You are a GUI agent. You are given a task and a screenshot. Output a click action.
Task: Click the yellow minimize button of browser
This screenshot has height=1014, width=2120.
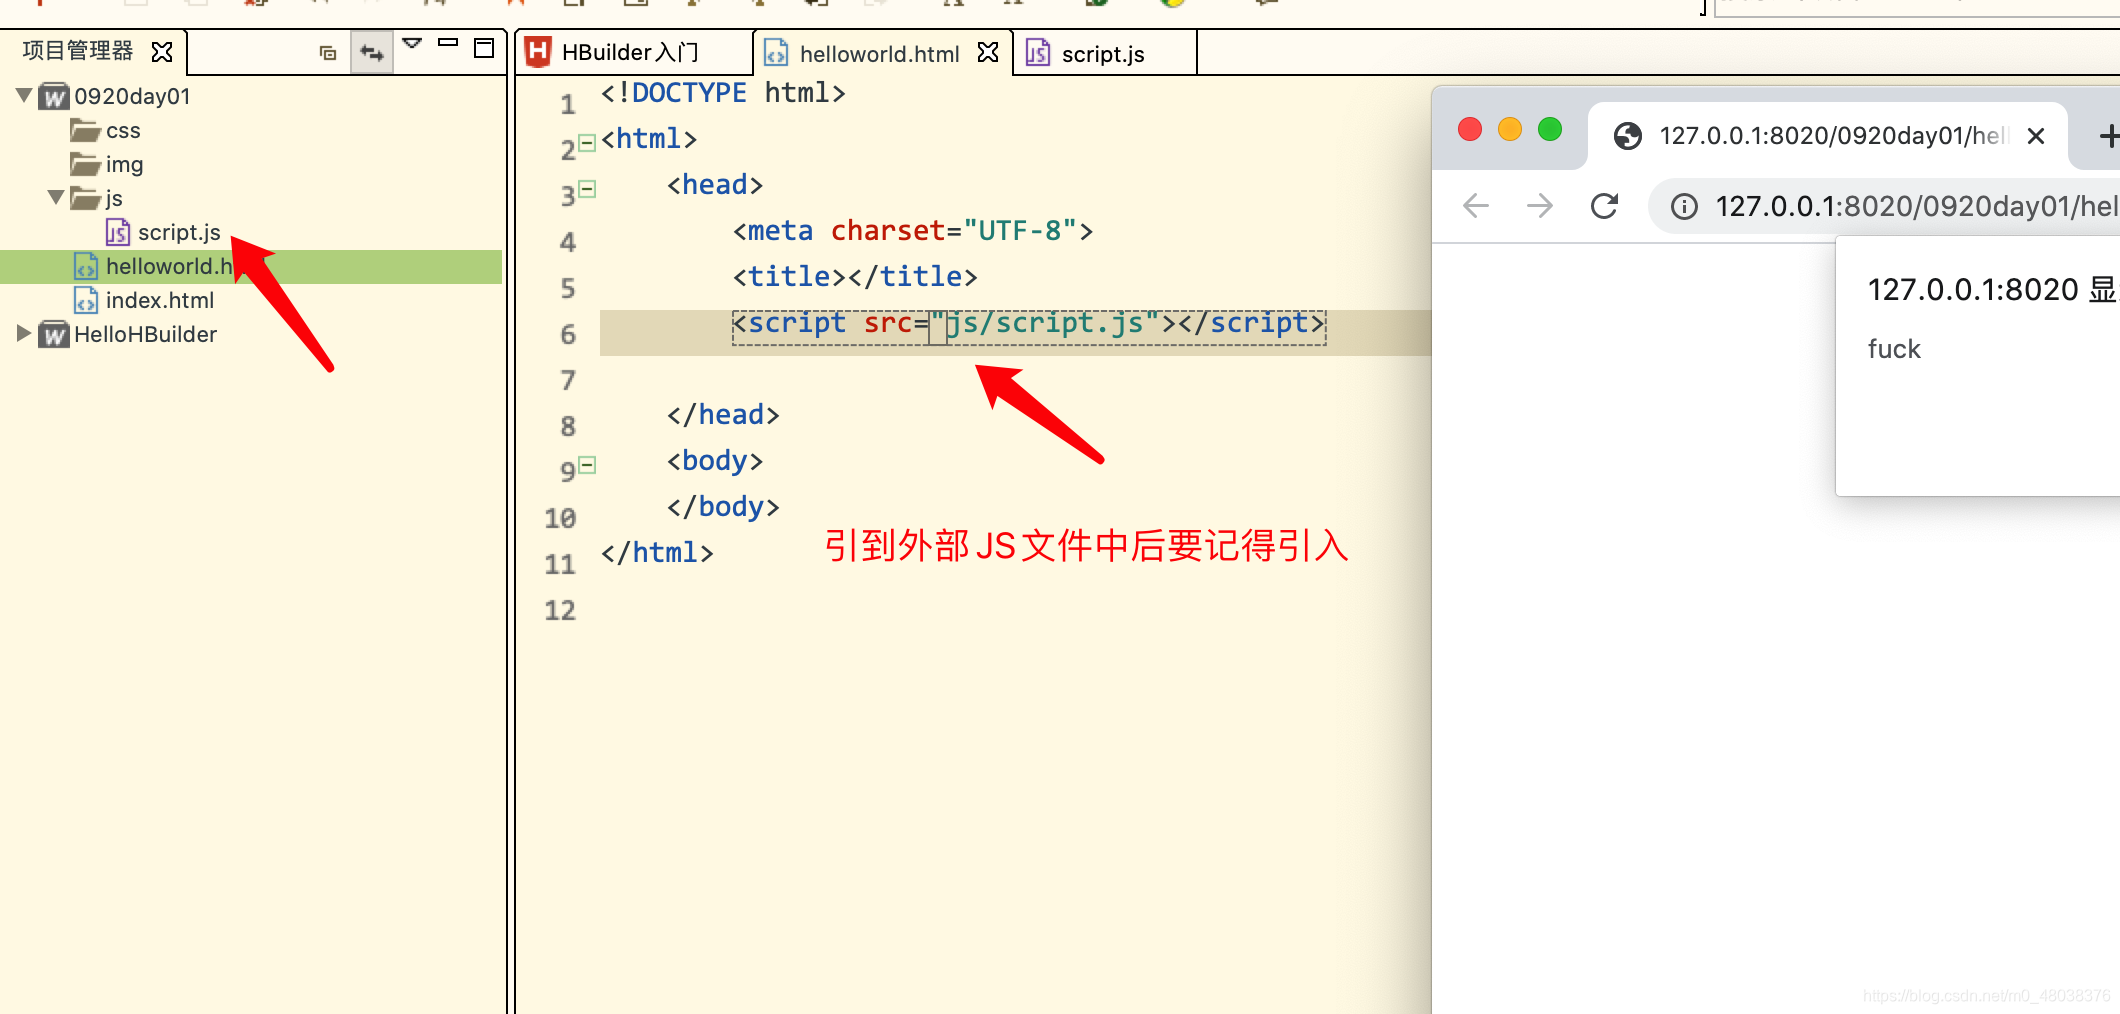tap(1510, 129)
